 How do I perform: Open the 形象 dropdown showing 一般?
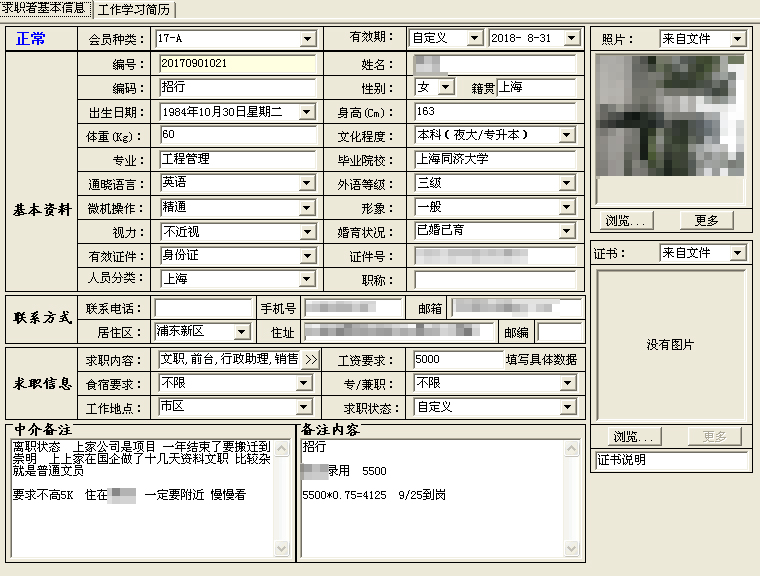[x=566, y=208]
